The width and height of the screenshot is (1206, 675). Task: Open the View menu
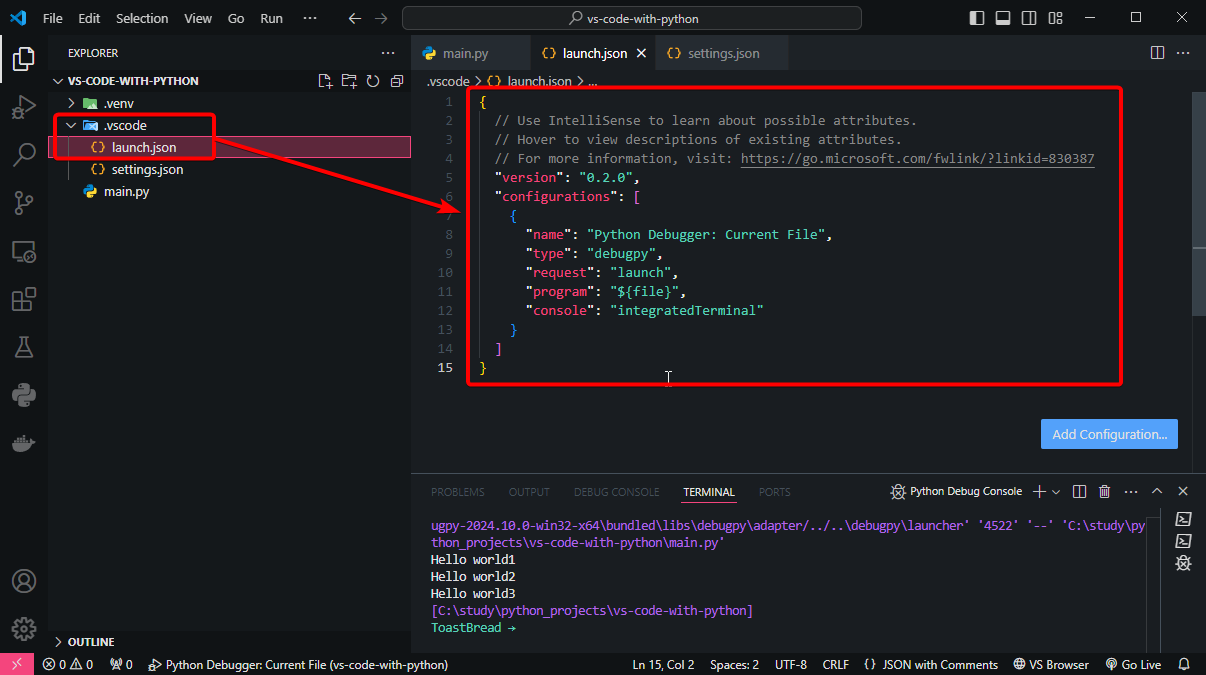tap(198, 18)
